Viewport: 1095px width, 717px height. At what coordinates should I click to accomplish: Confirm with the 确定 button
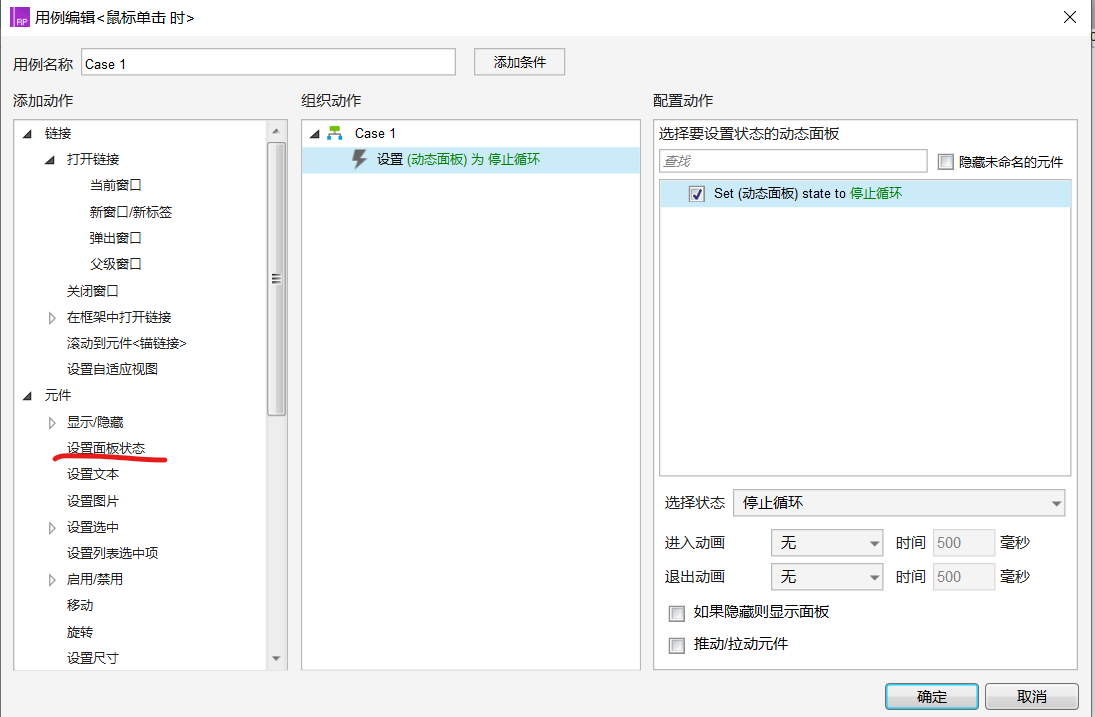[932, 696]
